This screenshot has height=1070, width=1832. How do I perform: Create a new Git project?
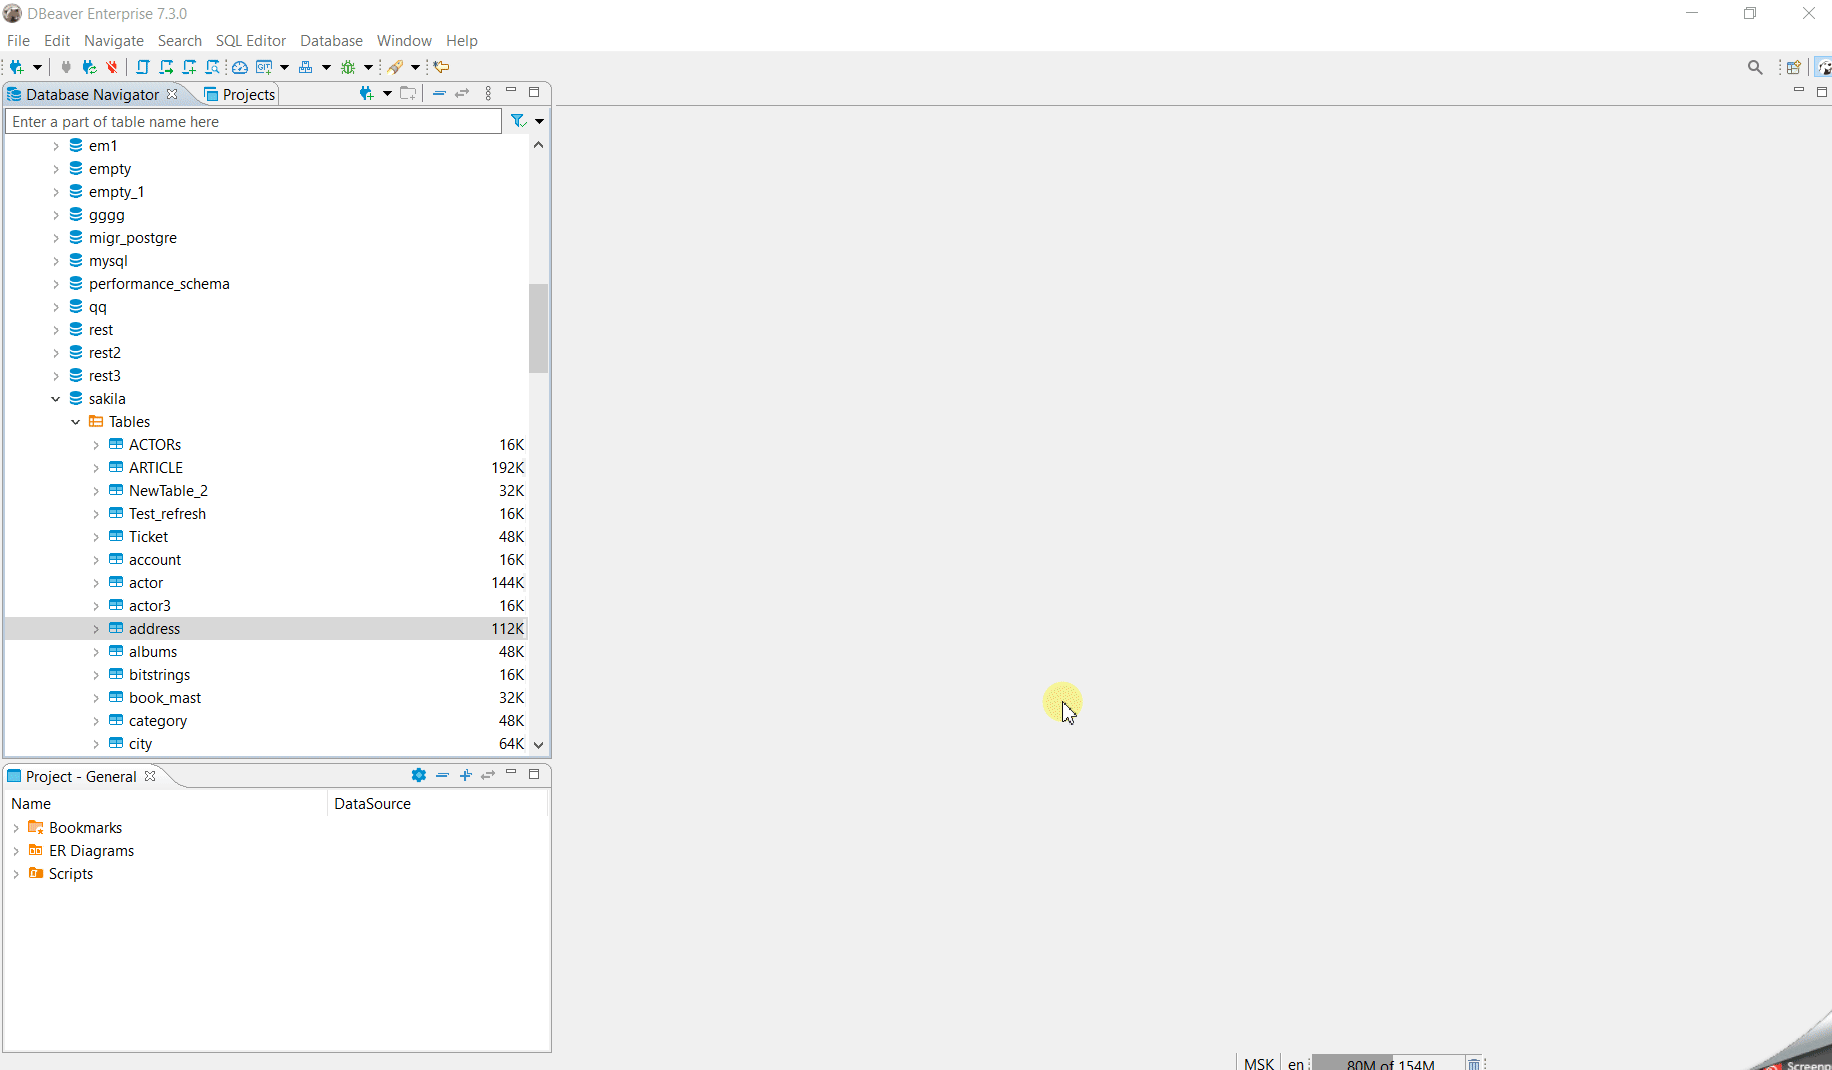click(265, 67)
